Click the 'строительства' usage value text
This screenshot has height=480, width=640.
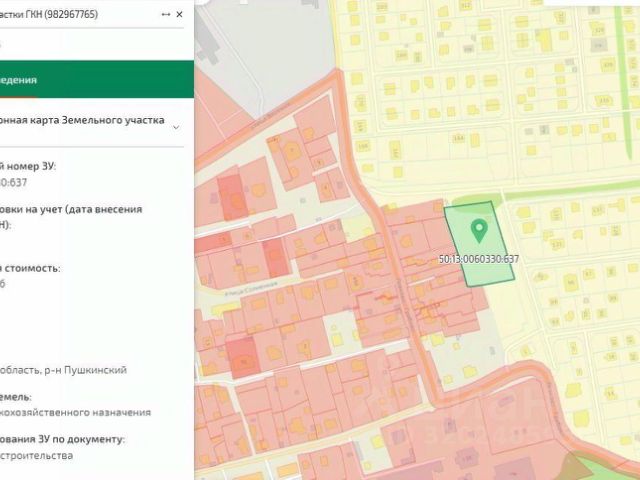click(37, 455)
